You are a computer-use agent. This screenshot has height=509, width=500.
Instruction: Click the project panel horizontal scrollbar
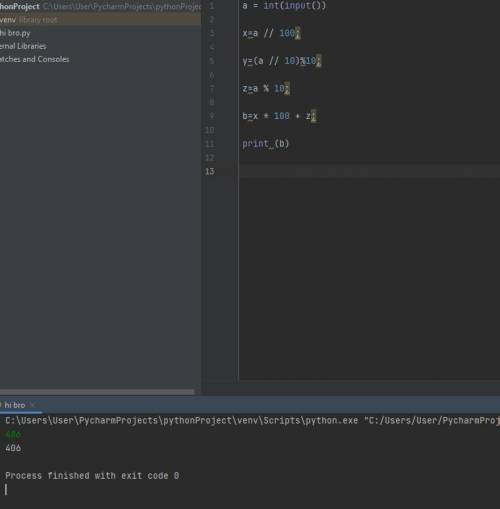click(x=97, y=392)
